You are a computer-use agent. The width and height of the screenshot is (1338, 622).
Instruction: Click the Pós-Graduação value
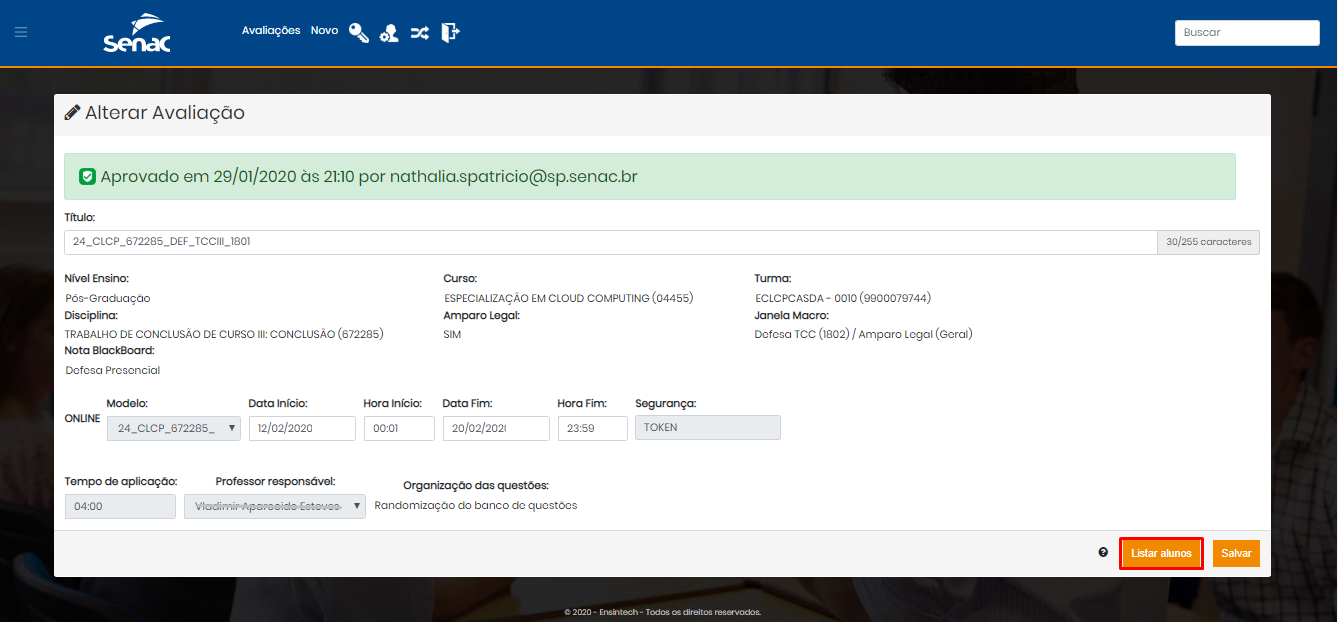[x=108, y=298]
